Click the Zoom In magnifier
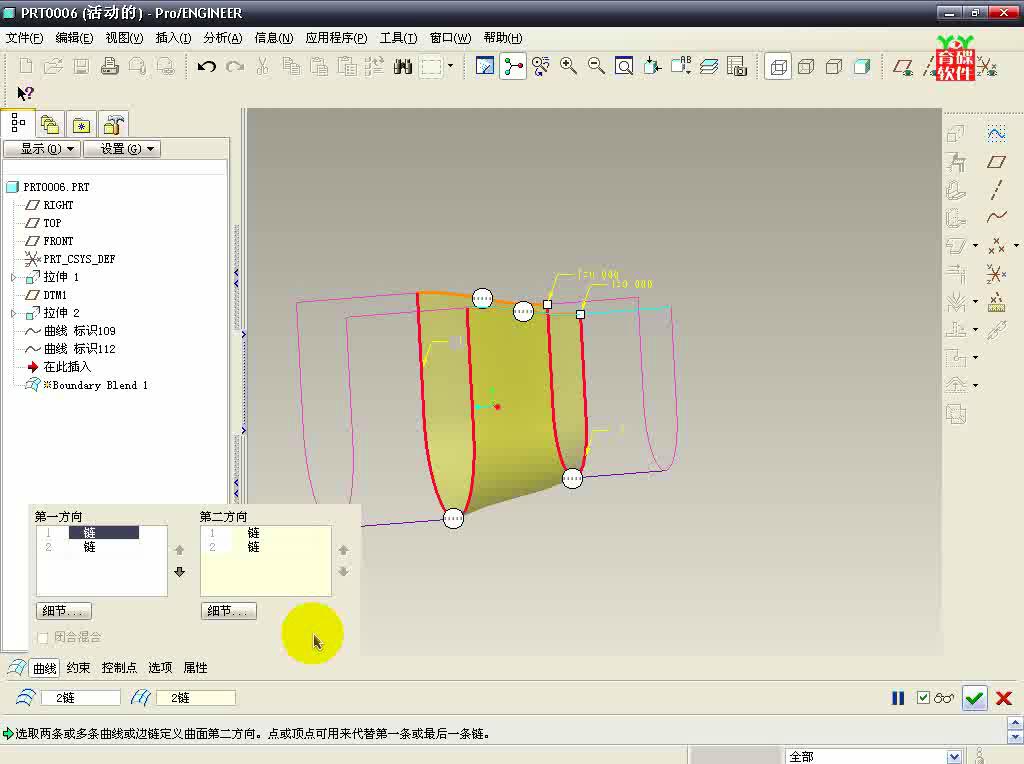The image size is (1024, 764). click(568, 67)
